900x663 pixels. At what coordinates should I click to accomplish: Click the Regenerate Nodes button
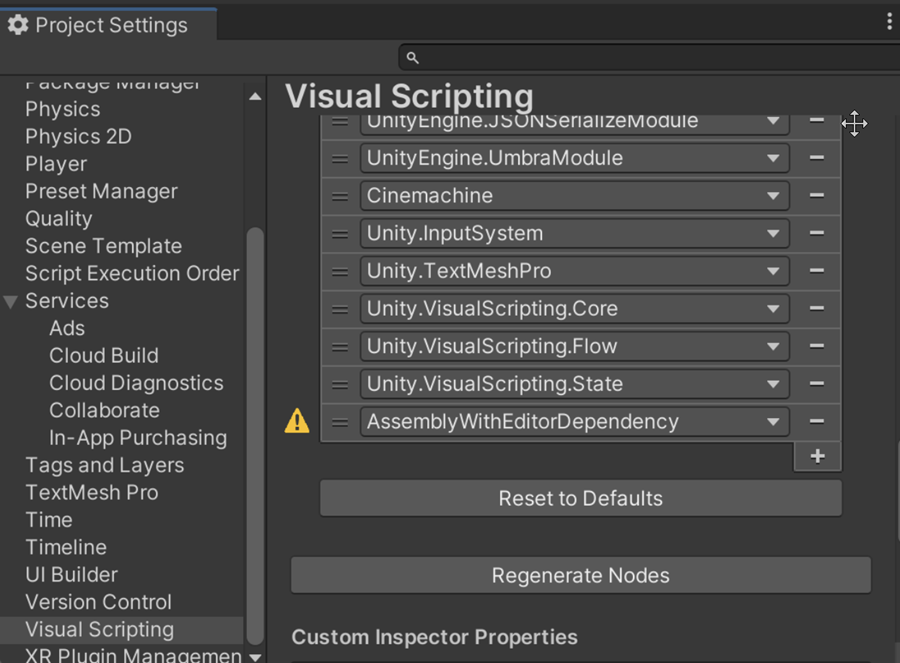pos(580,575)
